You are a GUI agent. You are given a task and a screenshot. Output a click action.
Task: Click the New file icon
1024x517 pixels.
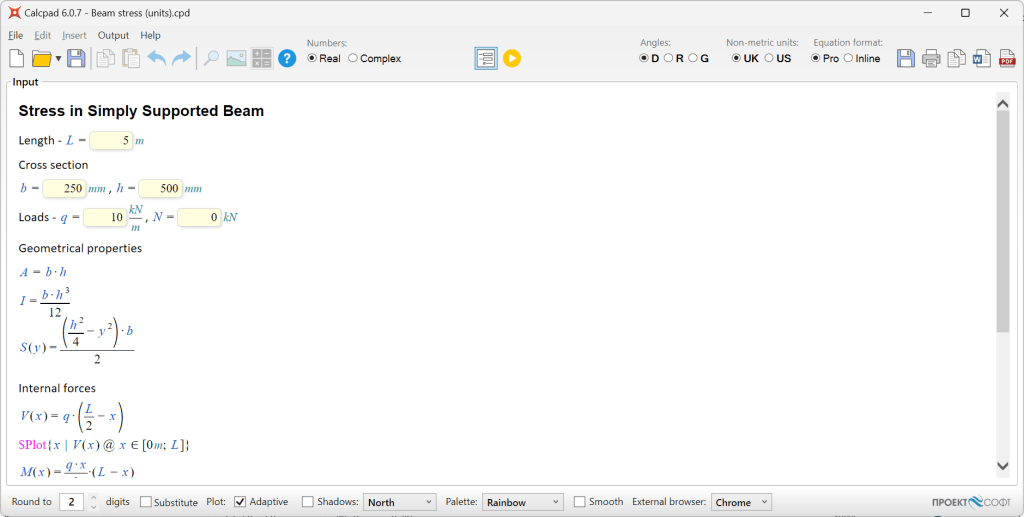pyautogui.click(x=16, y=59)
